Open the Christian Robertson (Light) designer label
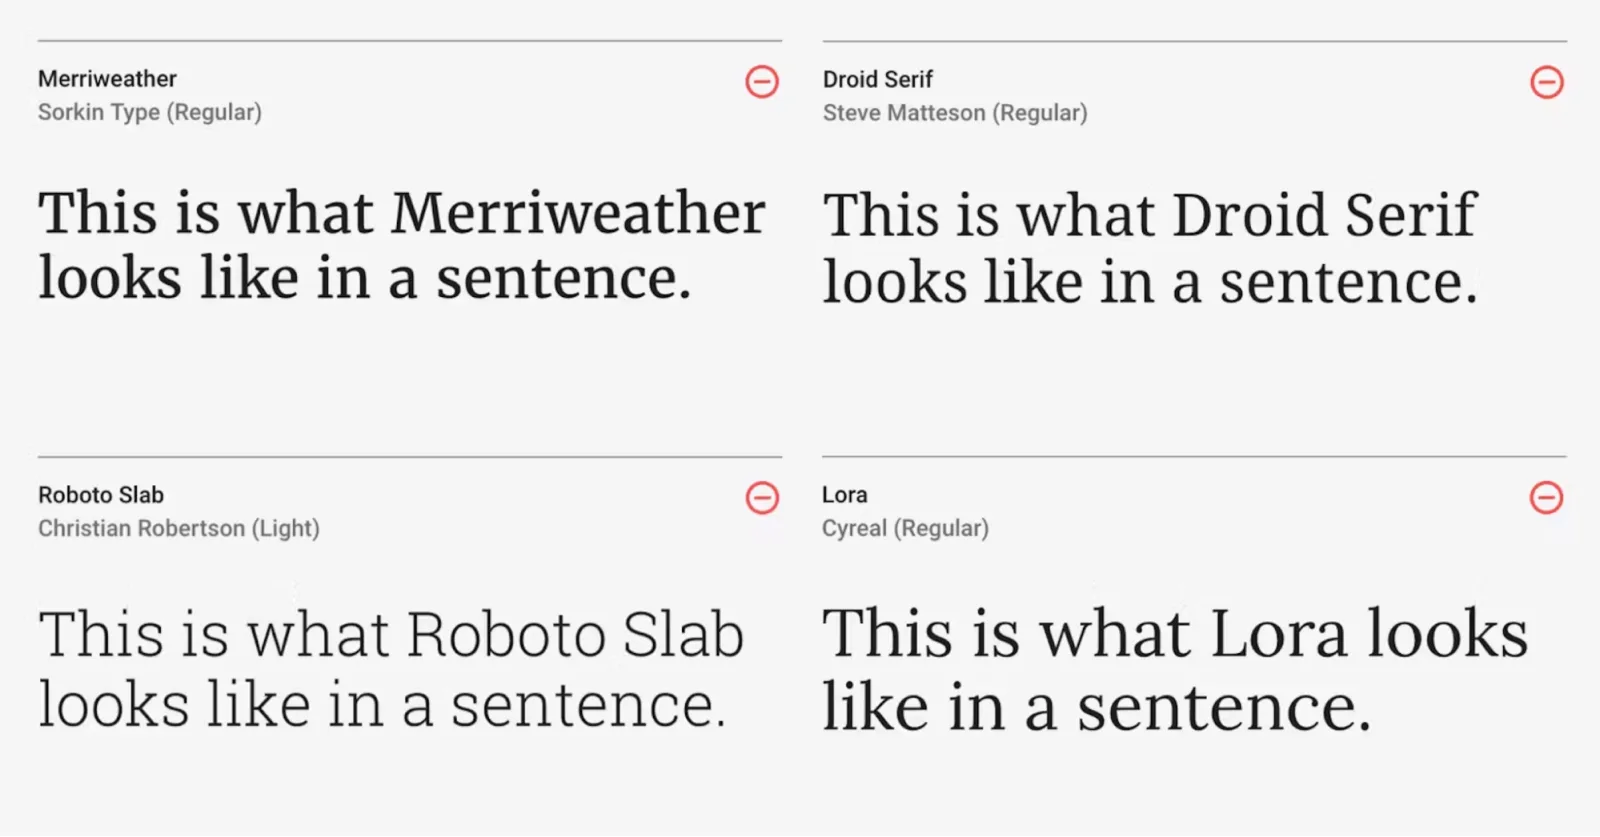This screenshot has width=1600, height=837. click(x=179, y=528)
